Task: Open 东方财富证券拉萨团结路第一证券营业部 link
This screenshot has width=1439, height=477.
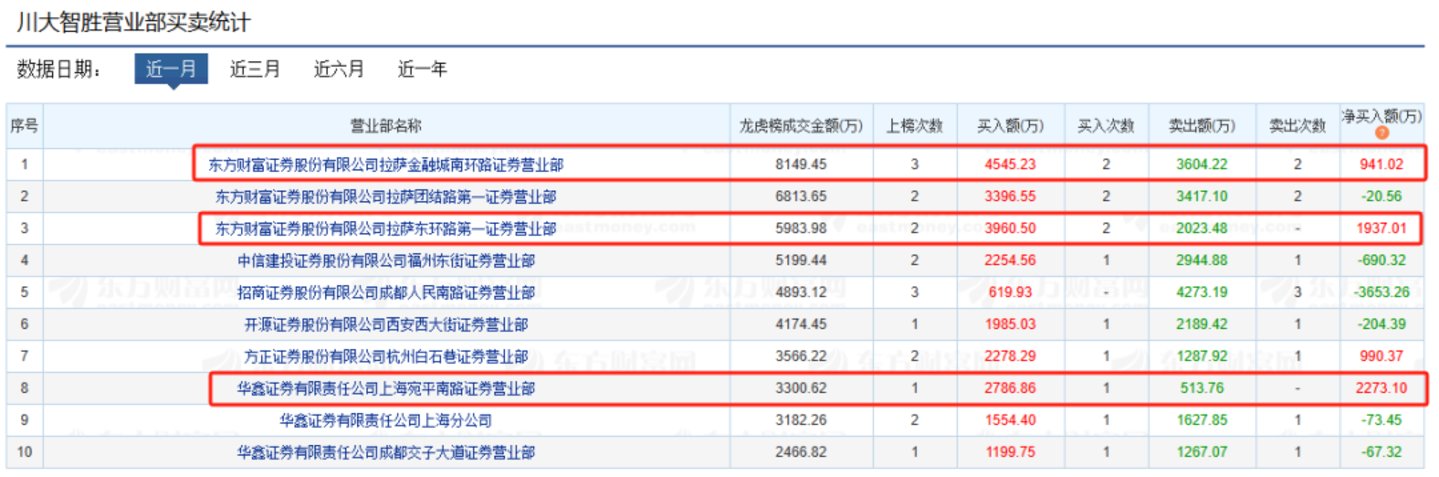Action: [x=385, y=196]
